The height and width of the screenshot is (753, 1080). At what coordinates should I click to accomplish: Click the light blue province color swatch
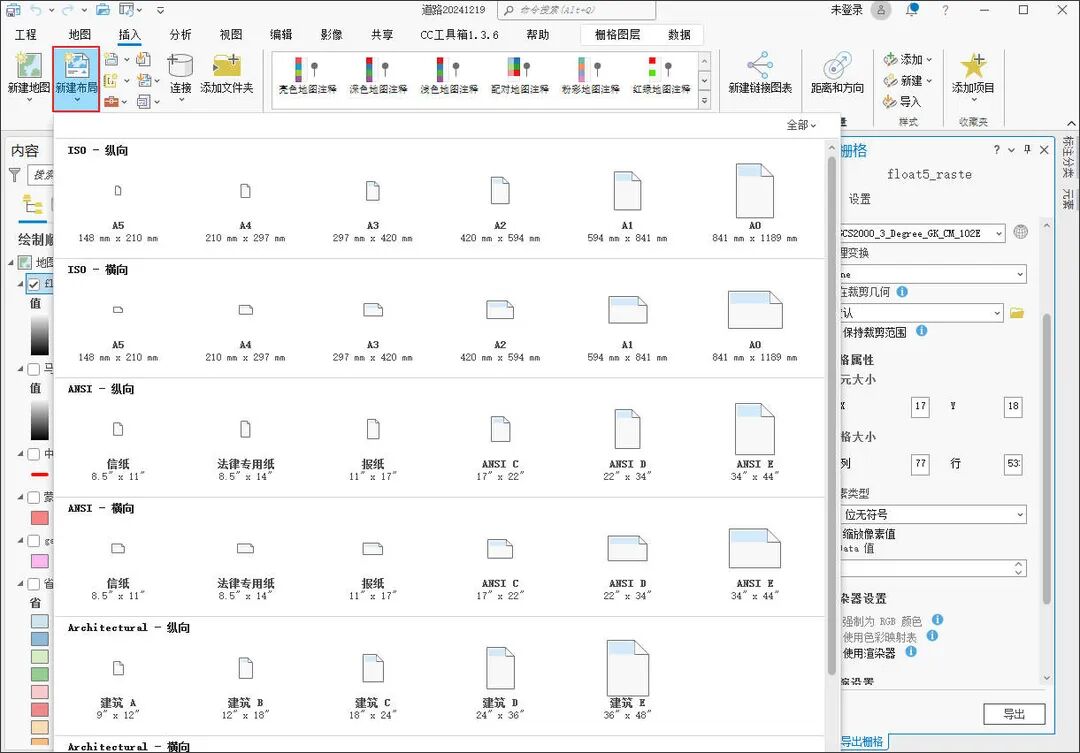(40, 621)
